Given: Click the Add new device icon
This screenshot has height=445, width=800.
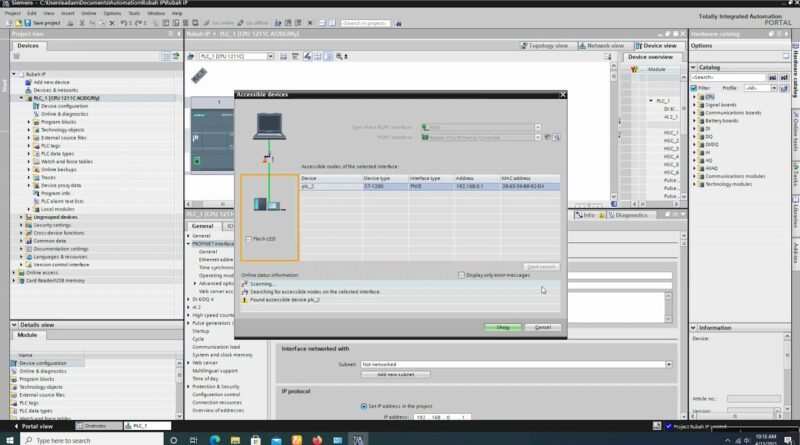Looking at the screenshot, I should tap(29, 82).
